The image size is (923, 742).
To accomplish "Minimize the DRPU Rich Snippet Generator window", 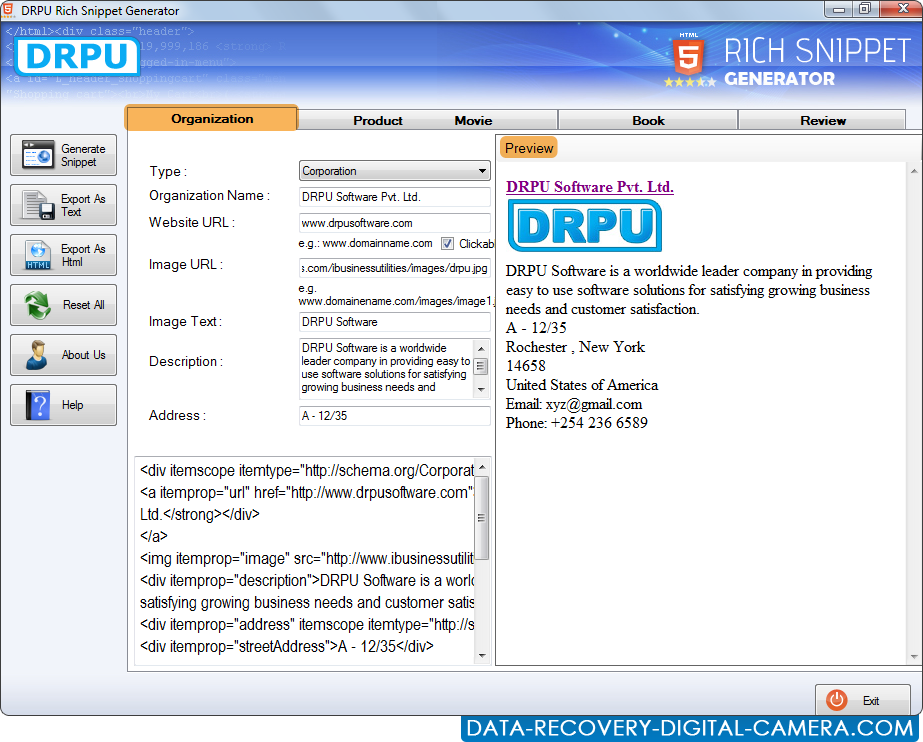I will coord(839,9).
